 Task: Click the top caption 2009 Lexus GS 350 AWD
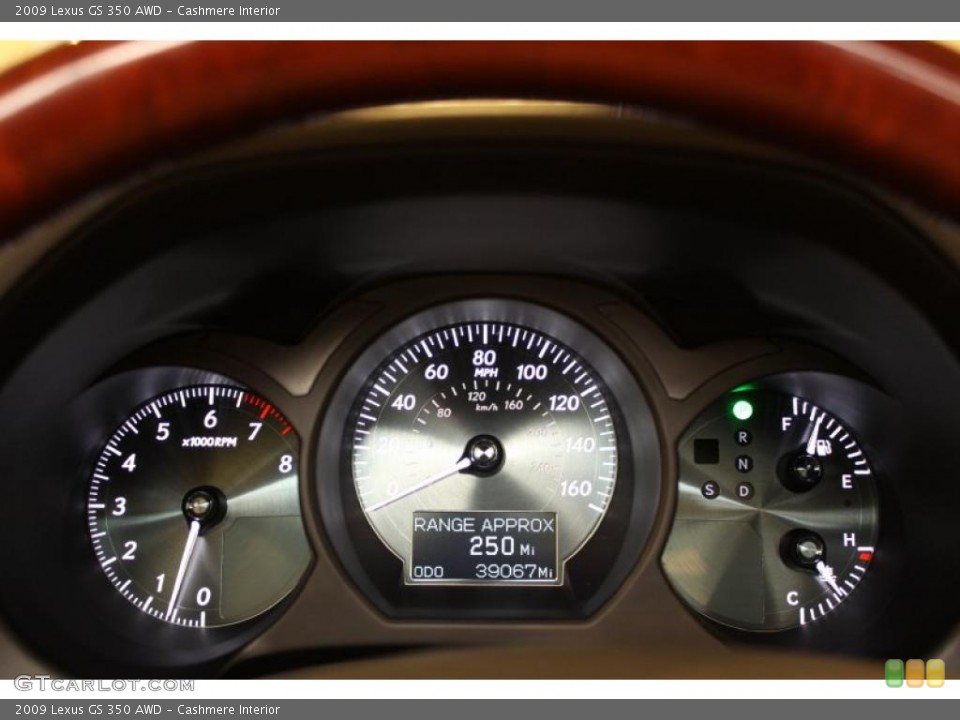point(88,10)
